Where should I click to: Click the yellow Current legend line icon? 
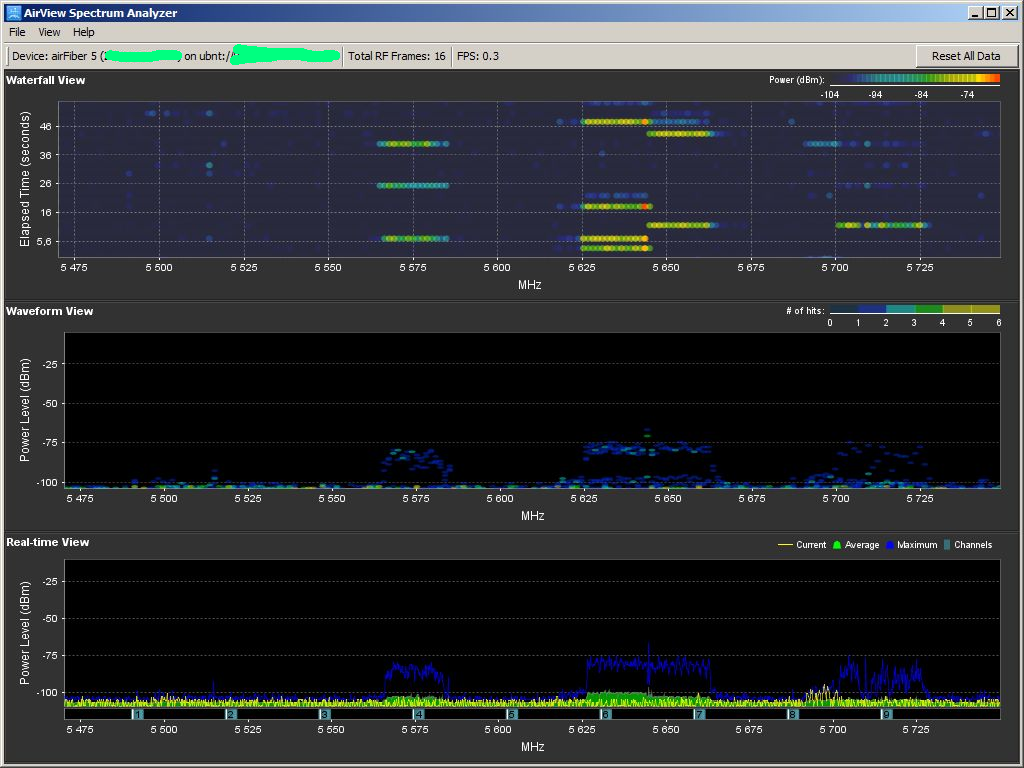pyautogui.click(x=785, y=545)
